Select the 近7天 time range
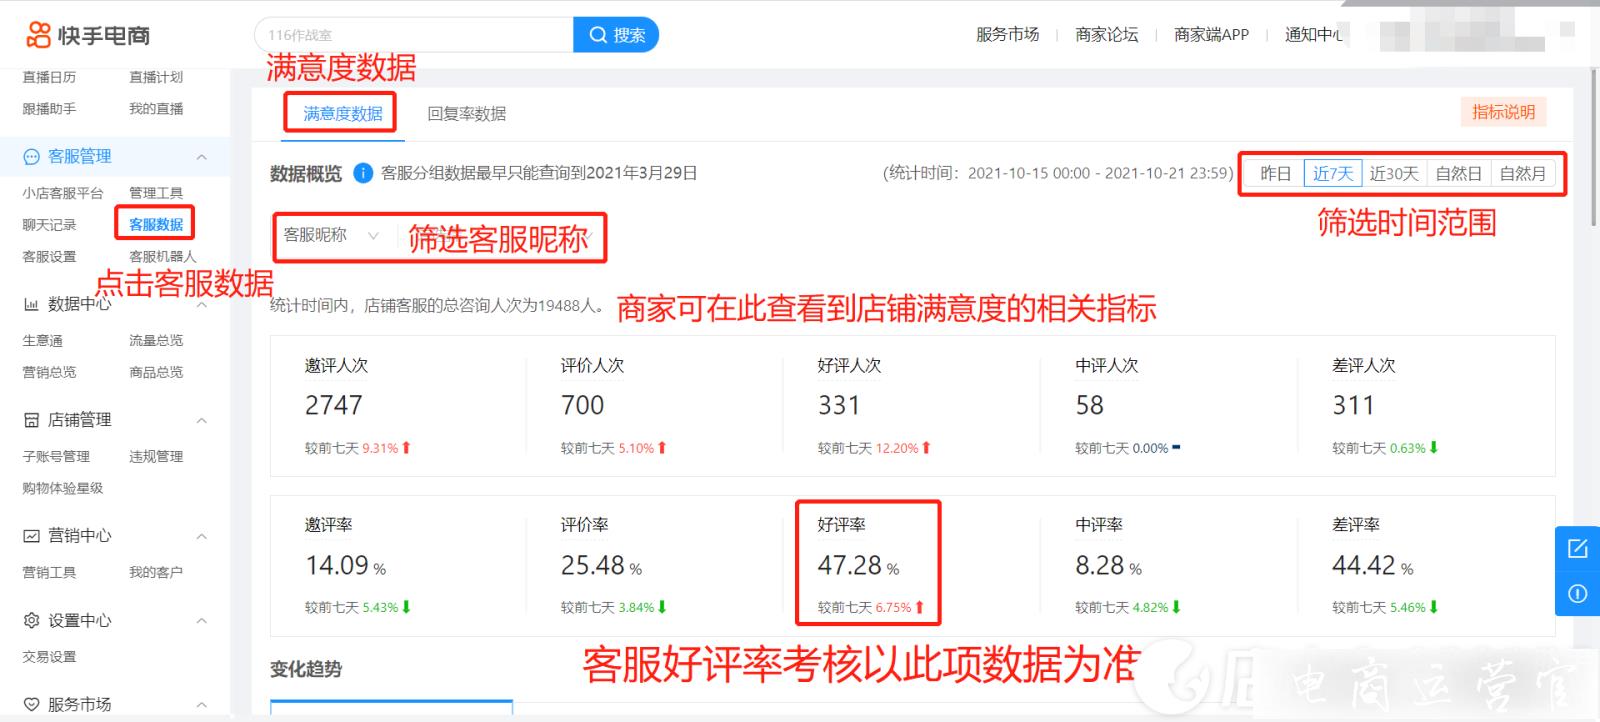1600x722 pixels. click(x=1333, y=173)
